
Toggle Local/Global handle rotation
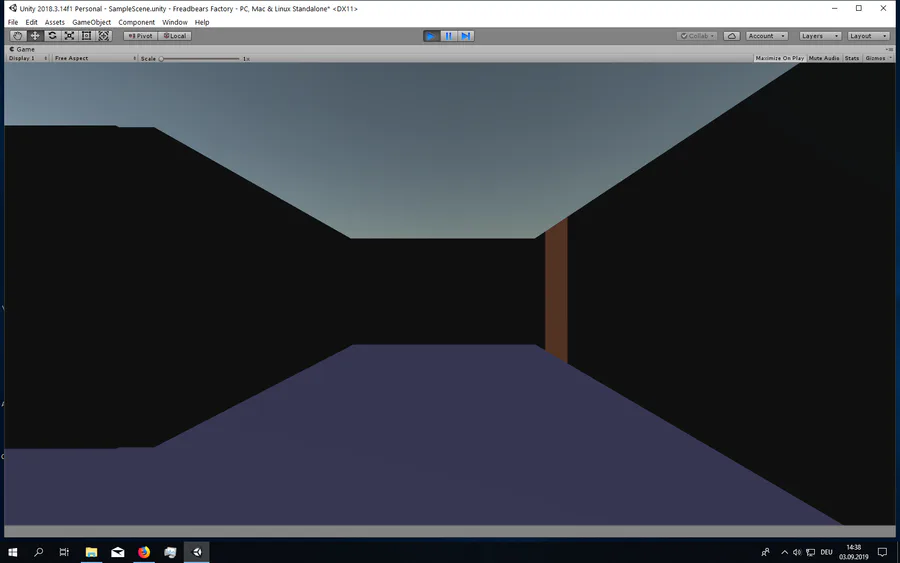click(174, 36)
